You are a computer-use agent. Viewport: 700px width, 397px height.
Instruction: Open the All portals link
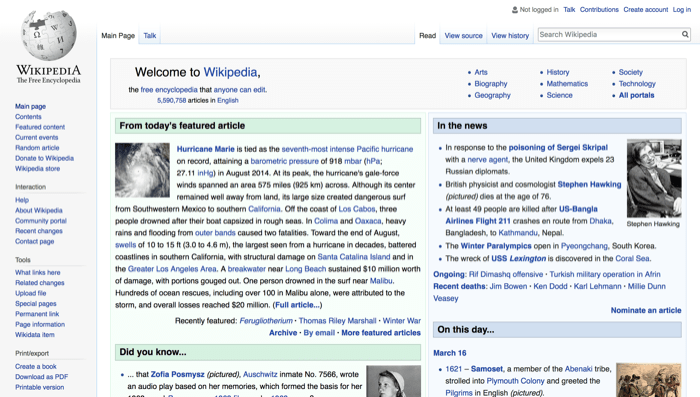(x=636, y=95)
